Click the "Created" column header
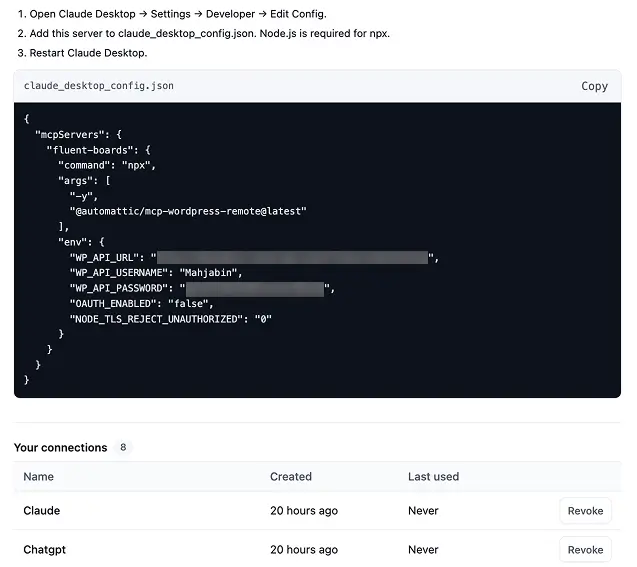The width and height of the screenshot is (637, 567). pos(291,476)
